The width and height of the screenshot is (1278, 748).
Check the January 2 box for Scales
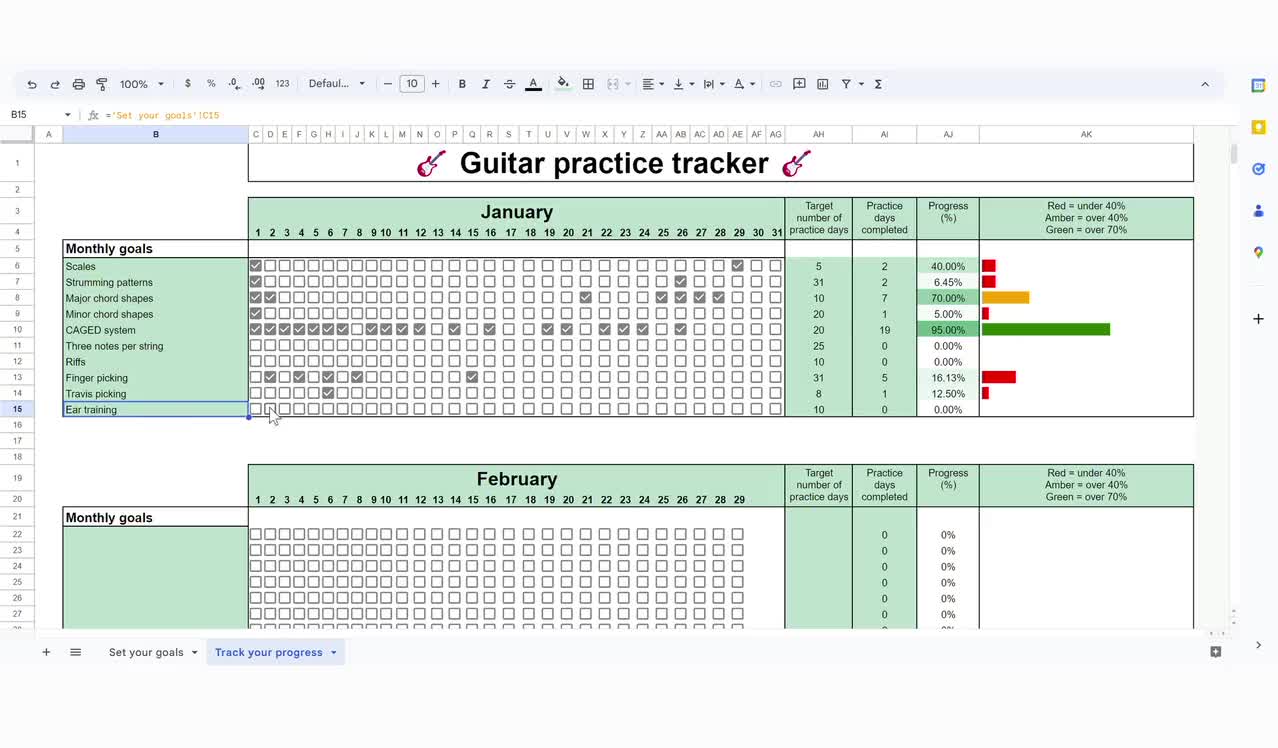271,266
